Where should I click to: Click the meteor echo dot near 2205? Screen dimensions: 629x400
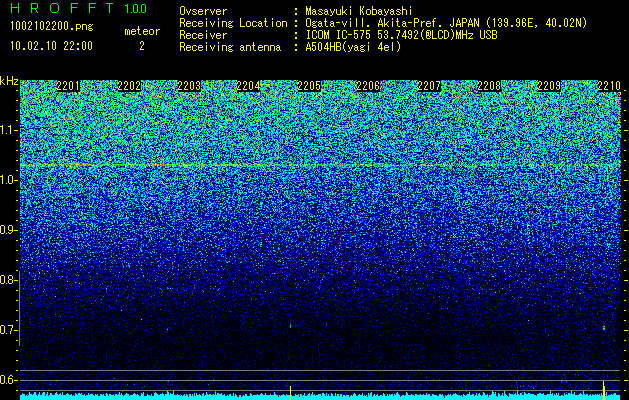pyautogui.click(x=290, y=326)
